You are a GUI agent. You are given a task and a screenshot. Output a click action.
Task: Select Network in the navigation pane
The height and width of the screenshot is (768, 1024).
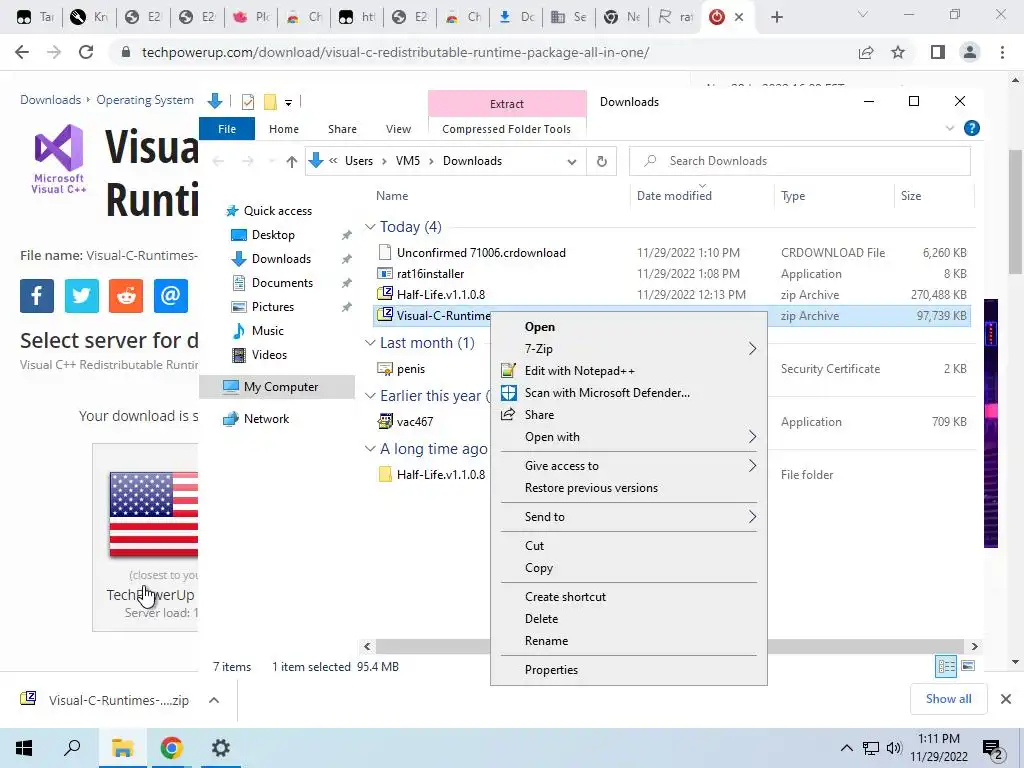click(x=266, y=419)
